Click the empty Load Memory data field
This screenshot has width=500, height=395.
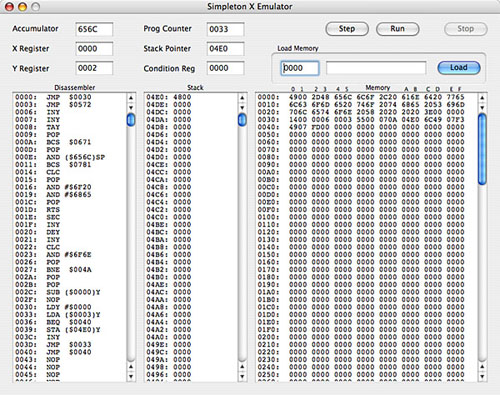point(376,68)
